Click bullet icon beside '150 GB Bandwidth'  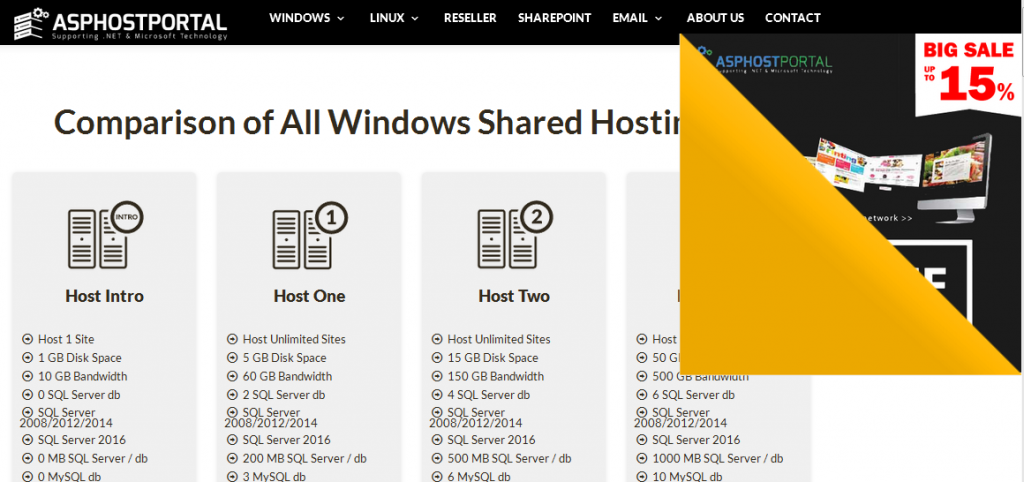point(437,376)
